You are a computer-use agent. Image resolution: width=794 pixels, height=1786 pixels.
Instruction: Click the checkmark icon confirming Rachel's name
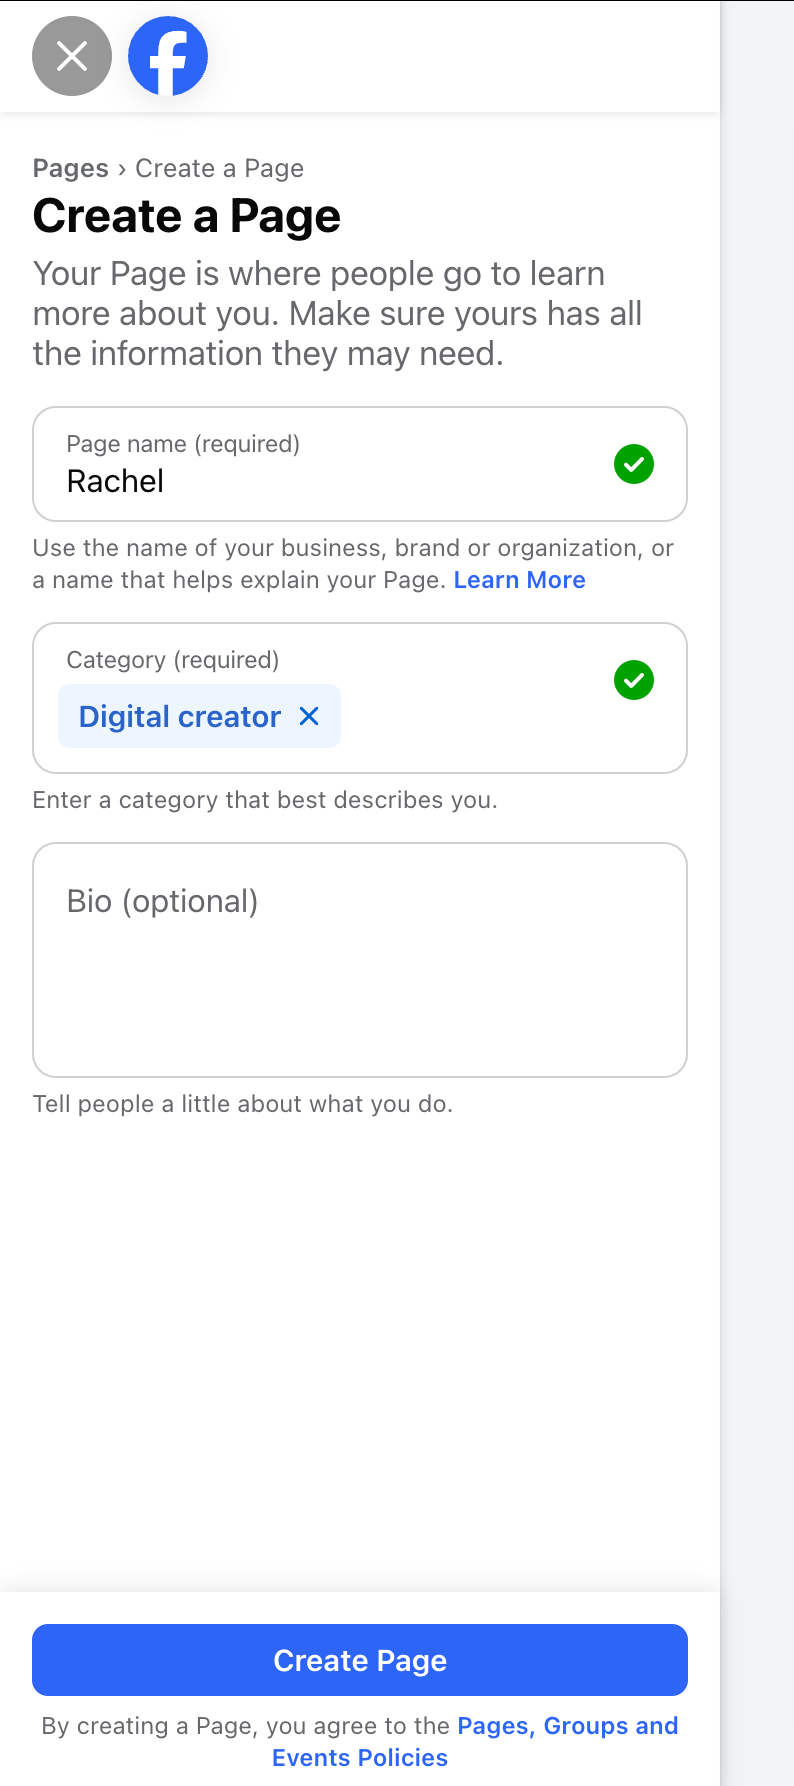click(x=633, y=463)
